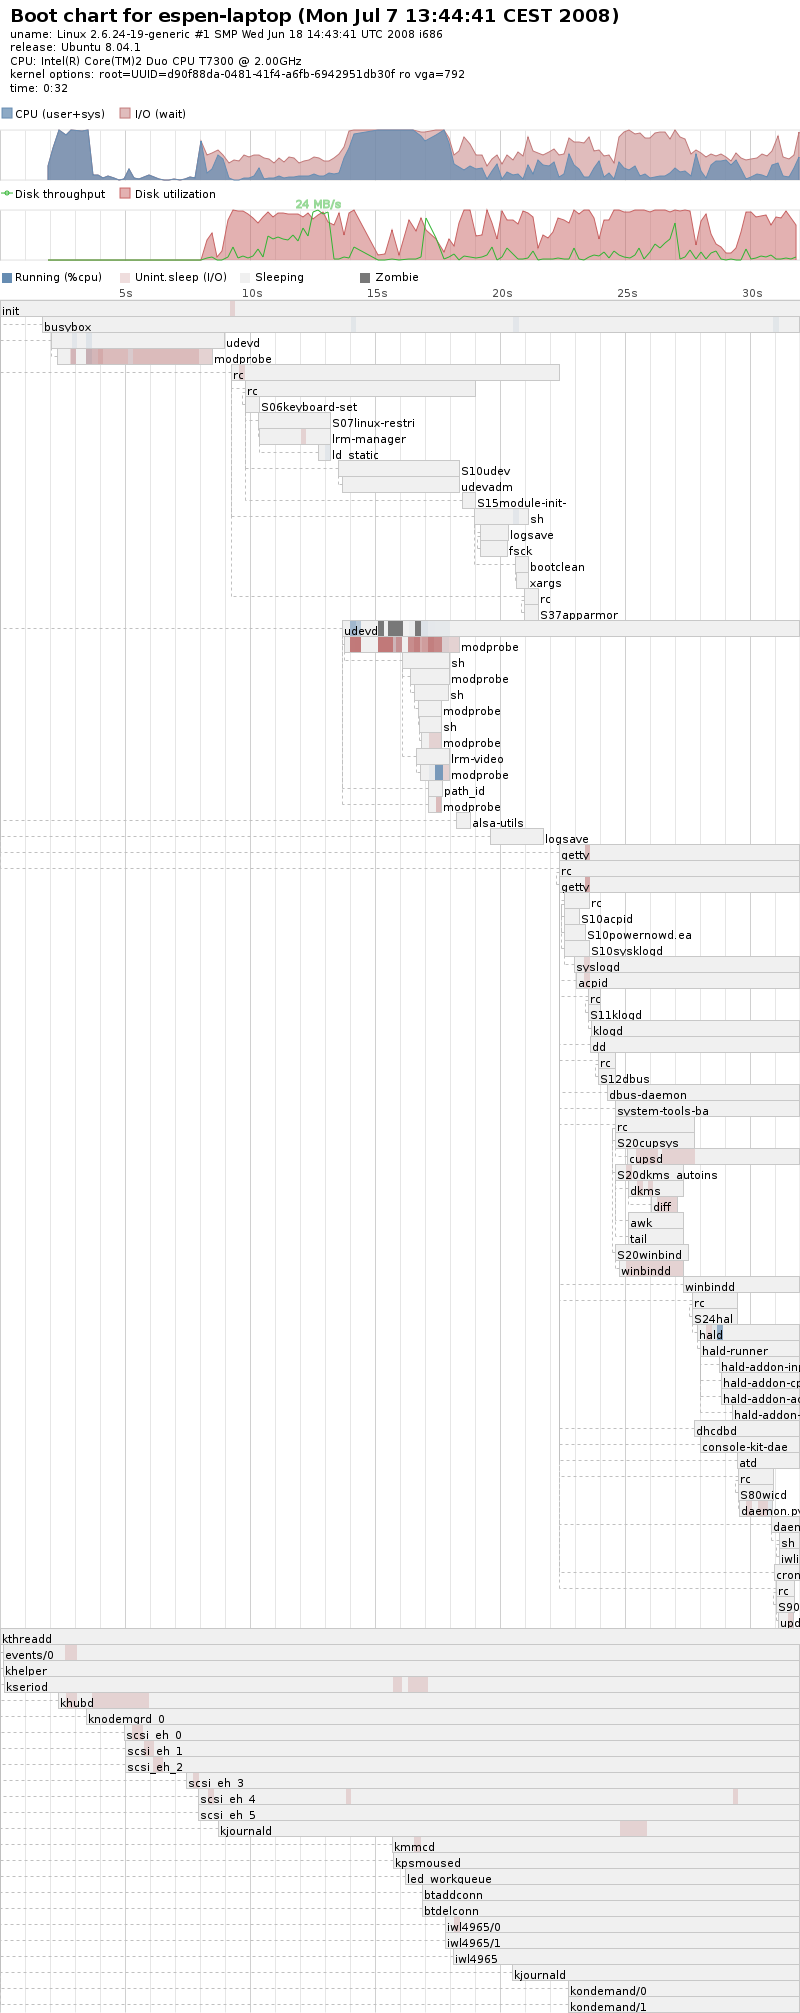Click the time: 0:32 line
The height and width of the screenshot is (2013, 800).
click(x=39, y=88)
